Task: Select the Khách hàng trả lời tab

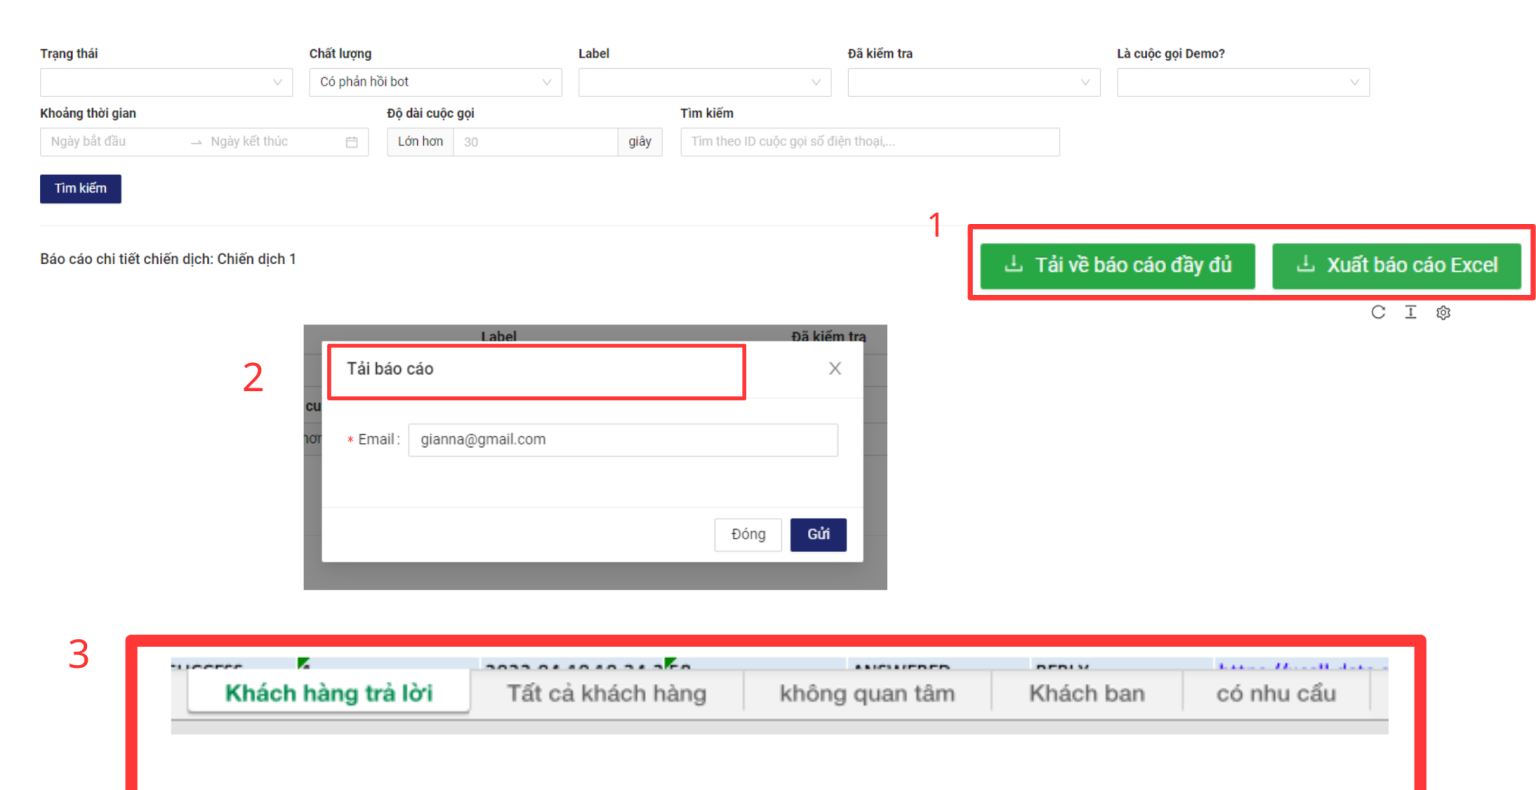Action: 328,693
